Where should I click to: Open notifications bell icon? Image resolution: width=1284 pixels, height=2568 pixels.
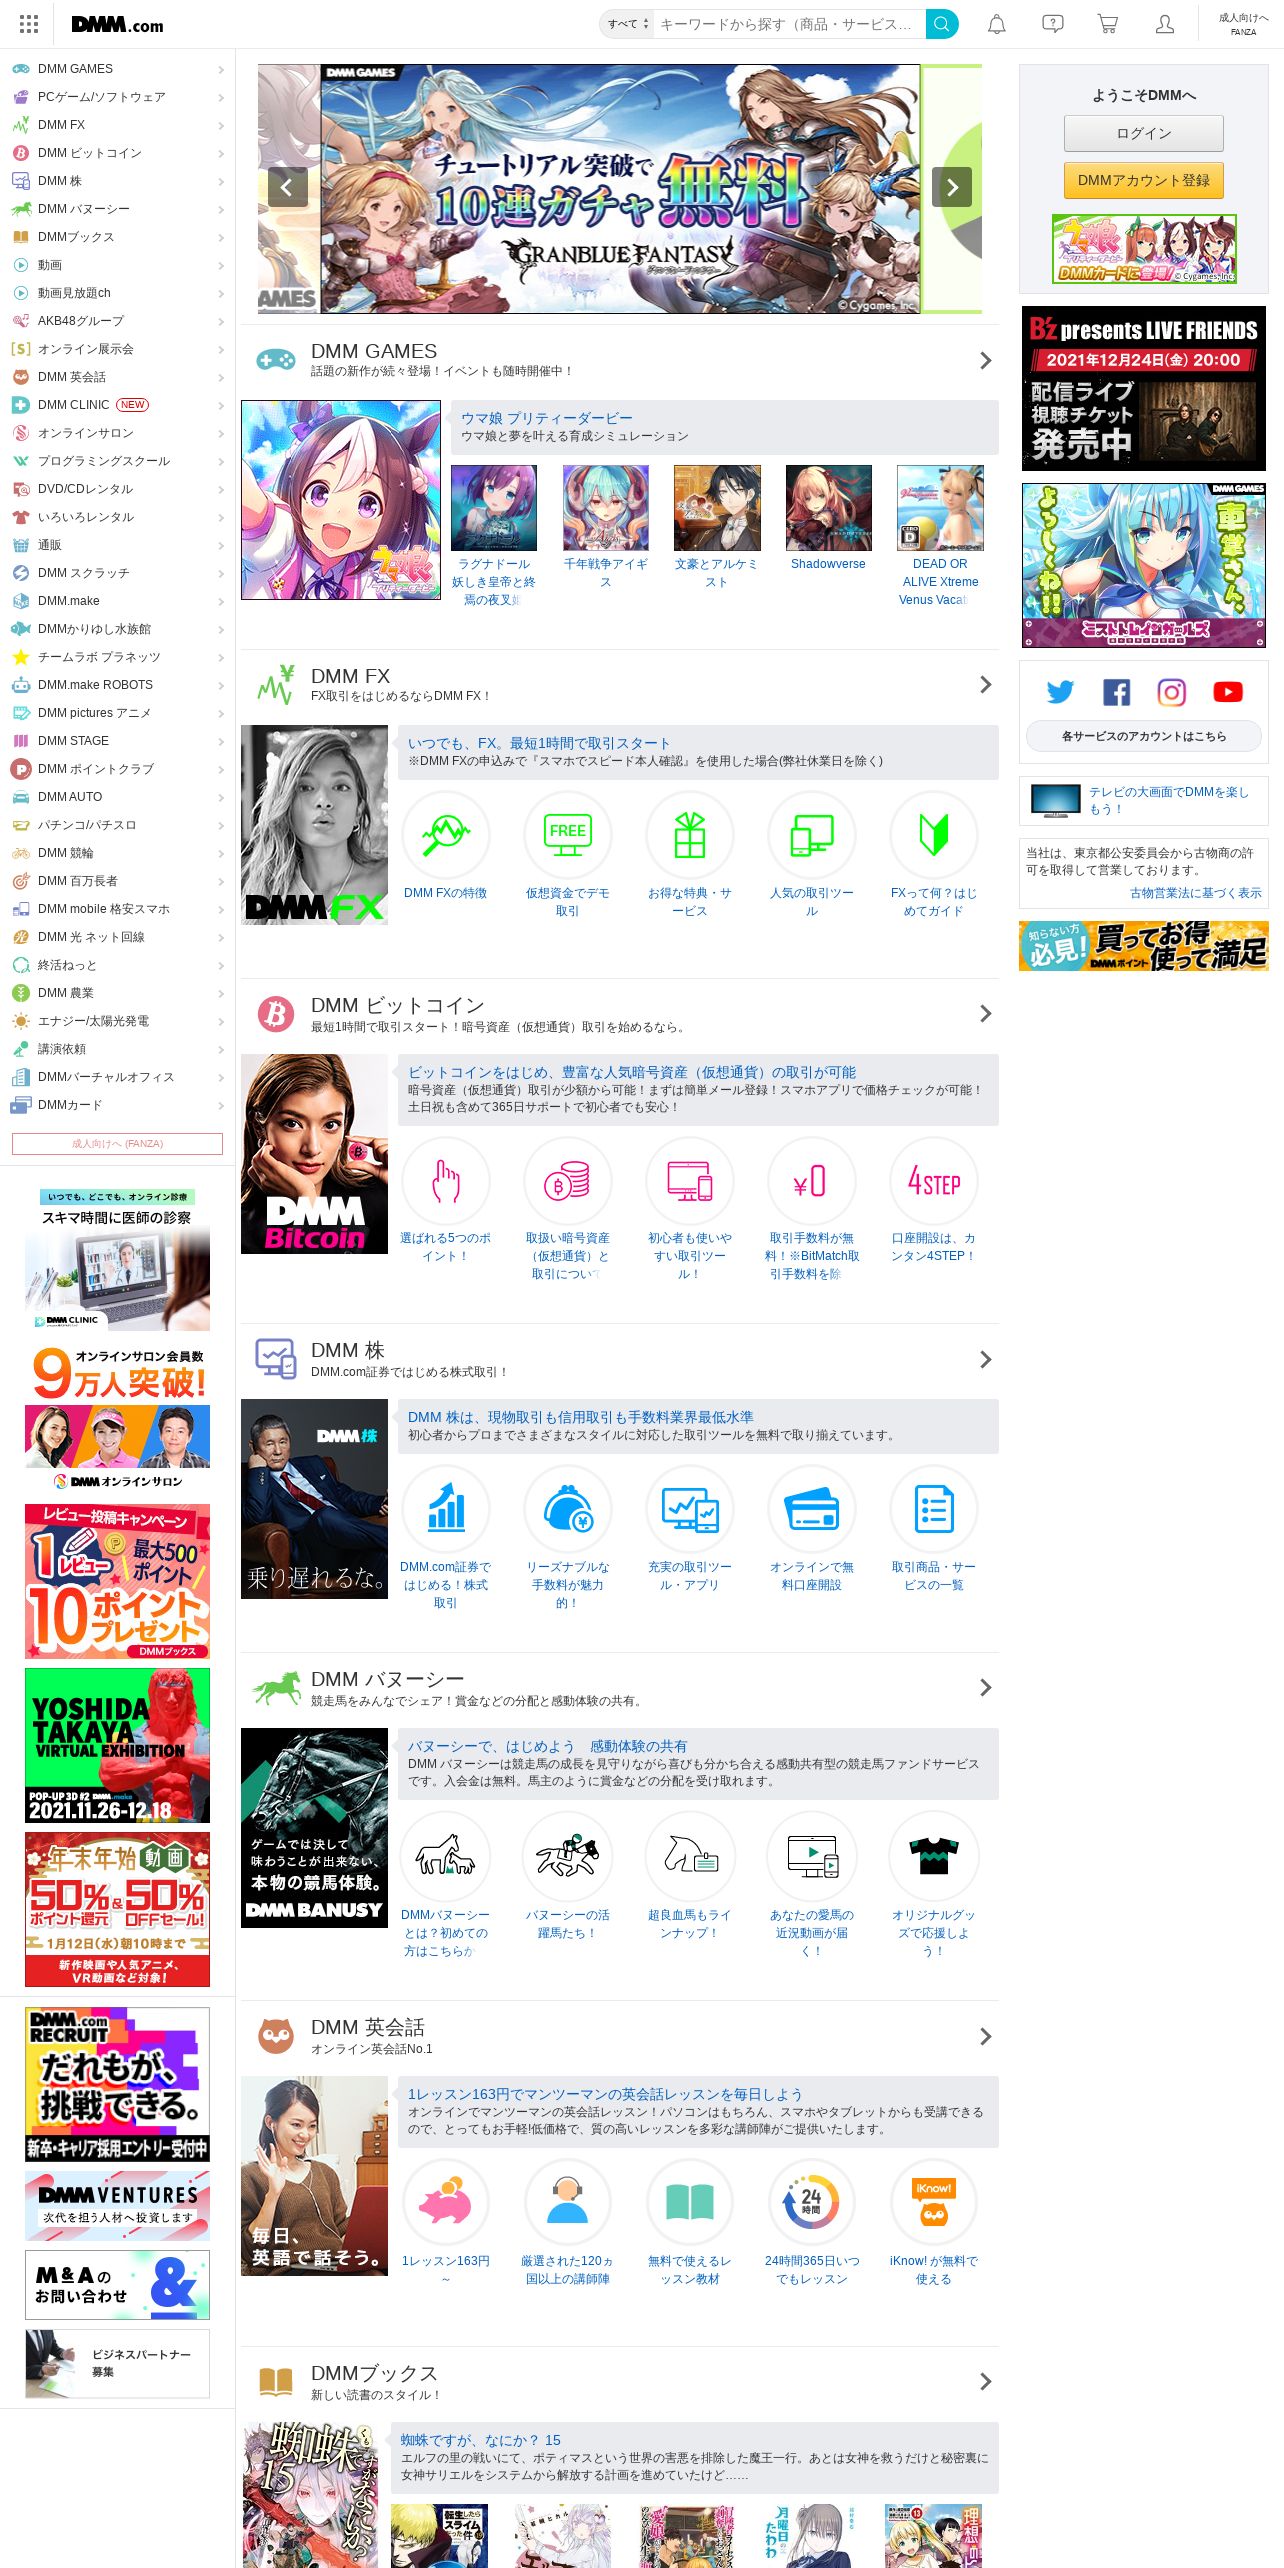[997, 24]
